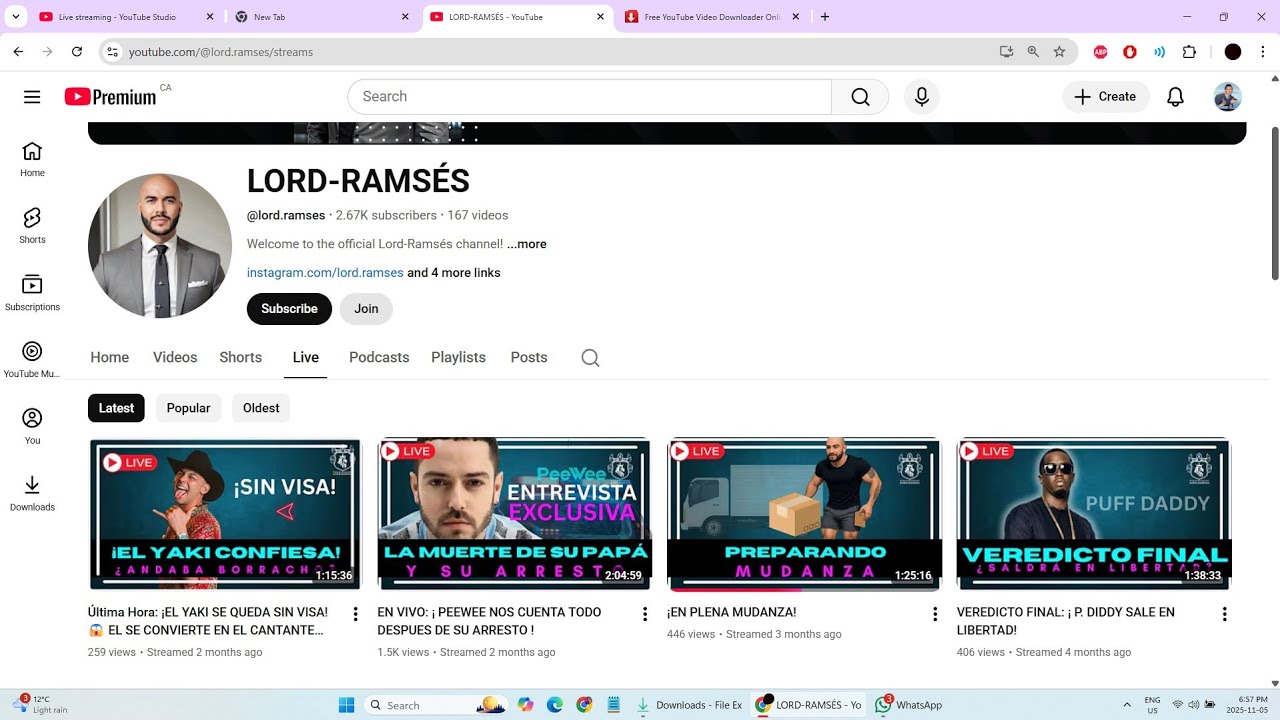The height and width of the screenshot is (720, 1280).
Task: Open the red hand blocker extension
Action: [x=1130, y=52]
